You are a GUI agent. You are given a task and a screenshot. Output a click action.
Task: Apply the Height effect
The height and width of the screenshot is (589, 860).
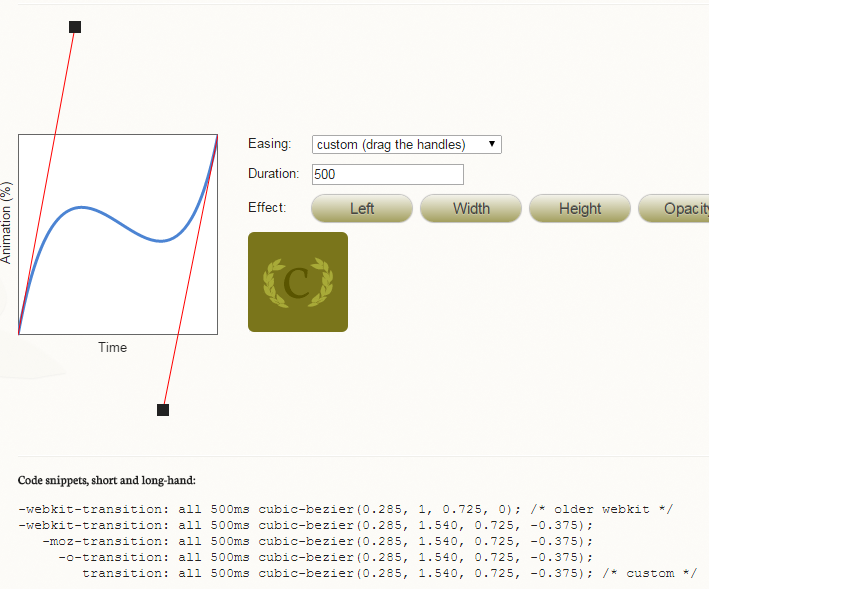pos(580,208)
